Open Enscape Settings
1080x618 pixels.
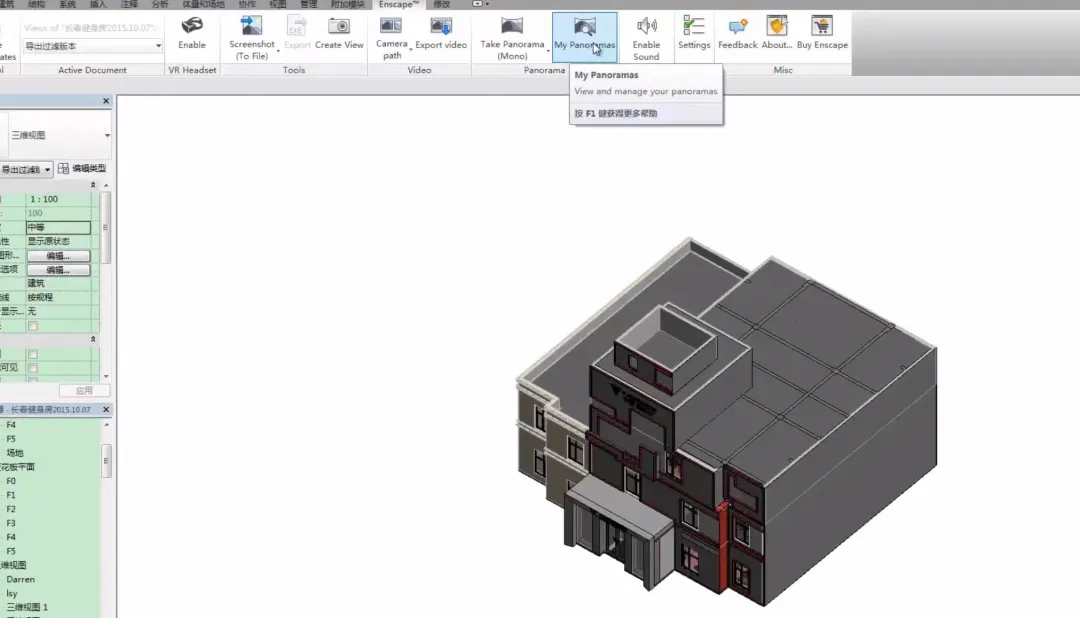click(x=694, y=33)
